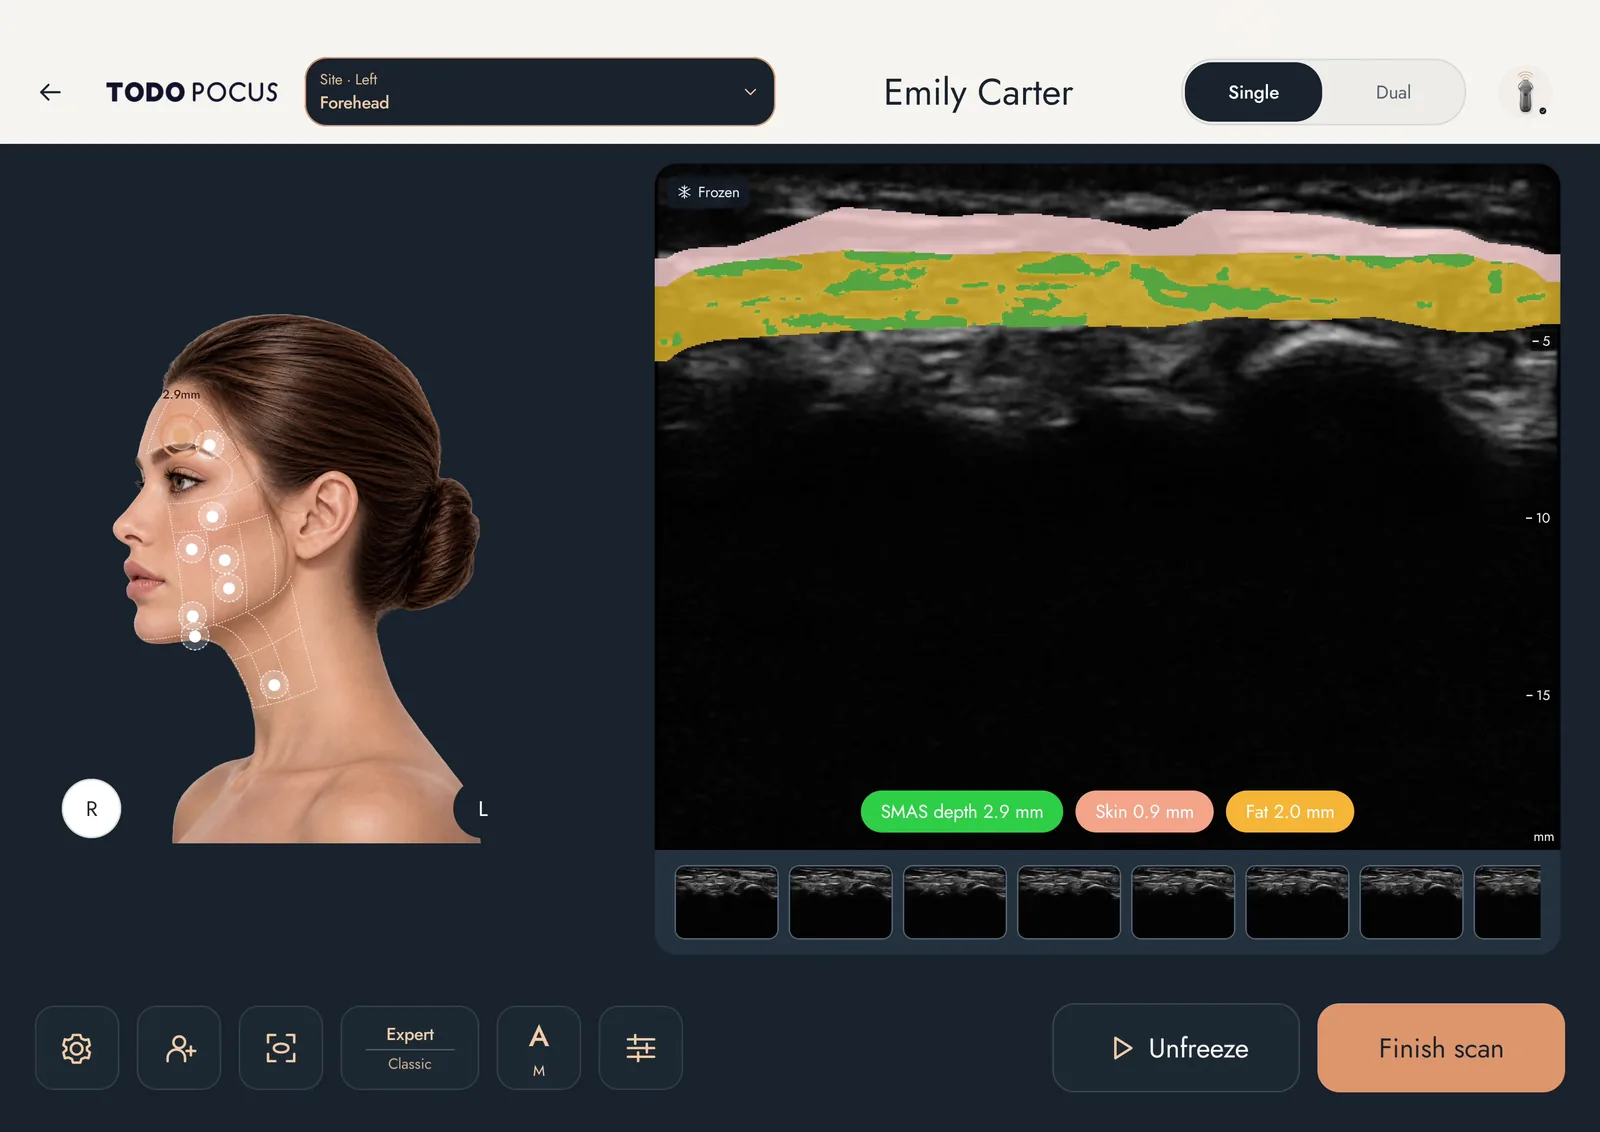Click the SMAS depth 2.9 mm badge

click(962, 812)
